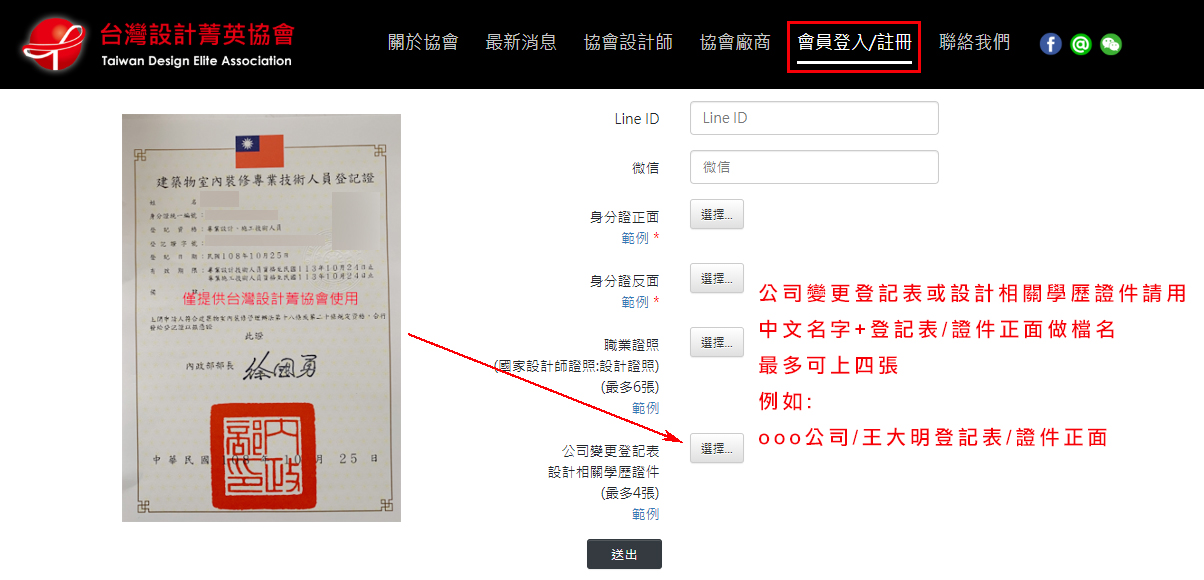Open the Facebook icon in header
The height and width of the screenshot is (580, 1204).
pyautogui.click(x=1050, y=44)
